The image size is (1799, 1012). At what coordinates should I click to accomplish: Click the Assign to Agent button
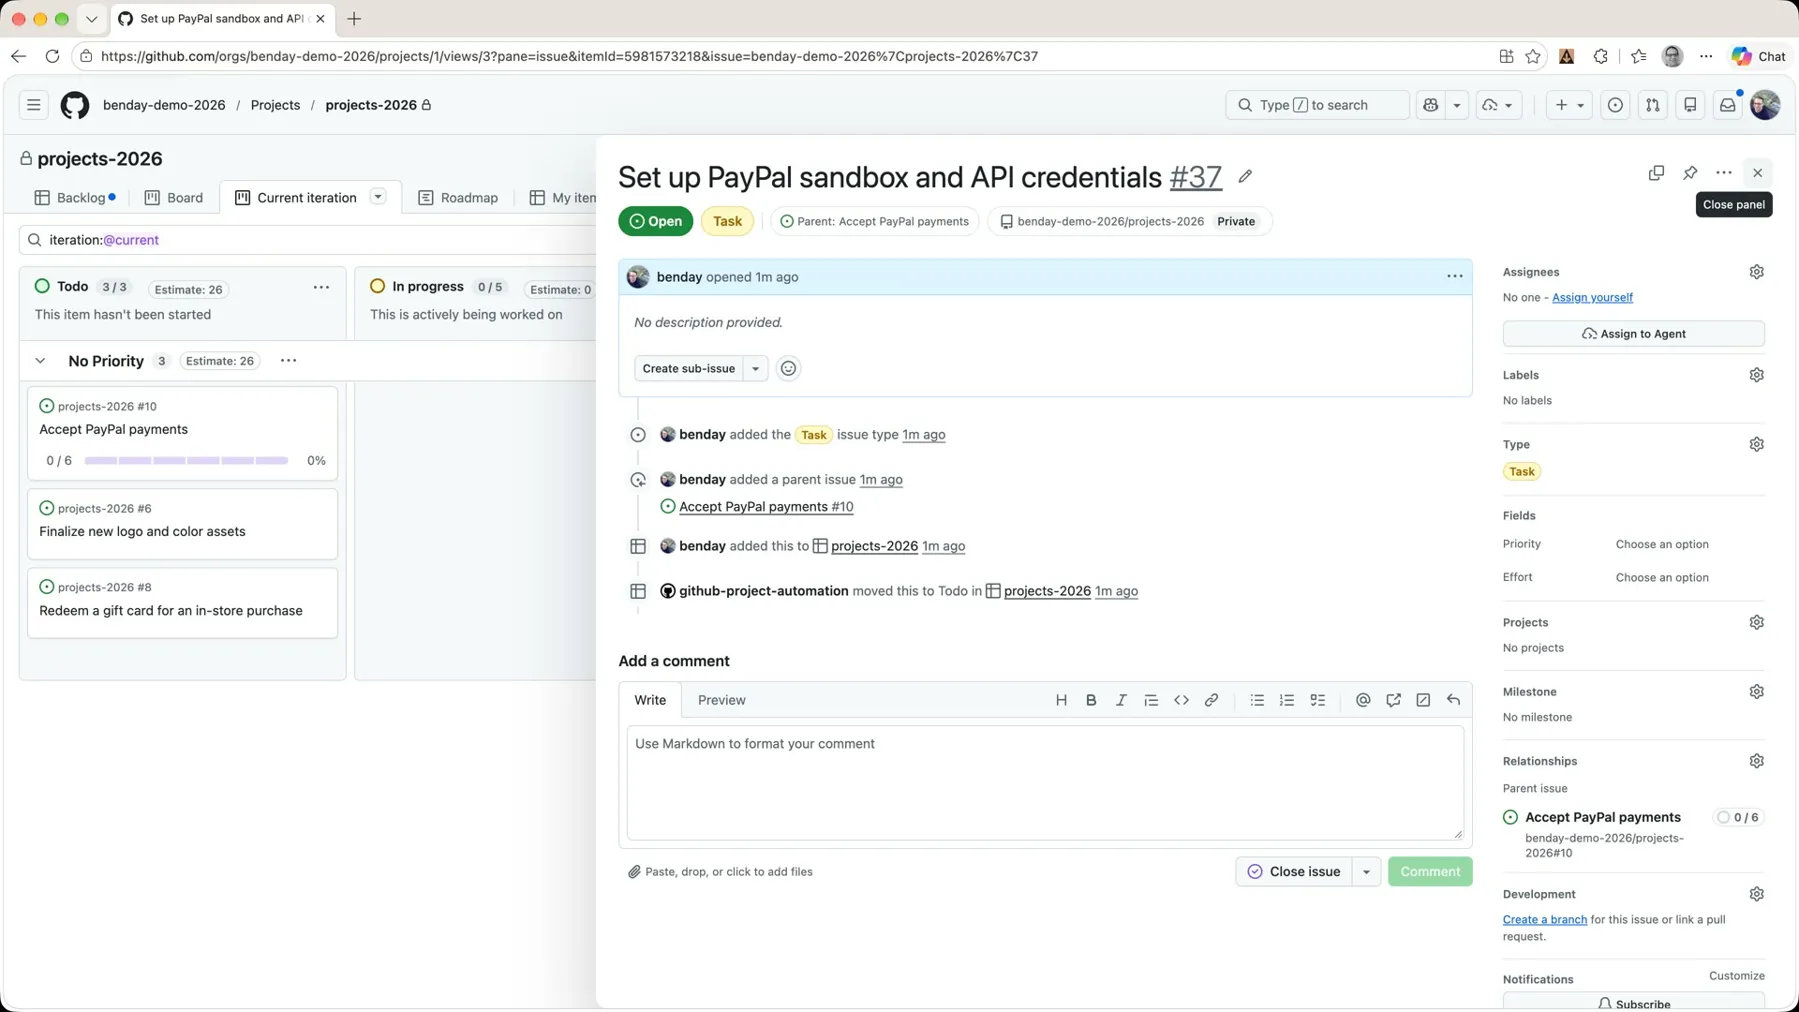coord(1633,334)
